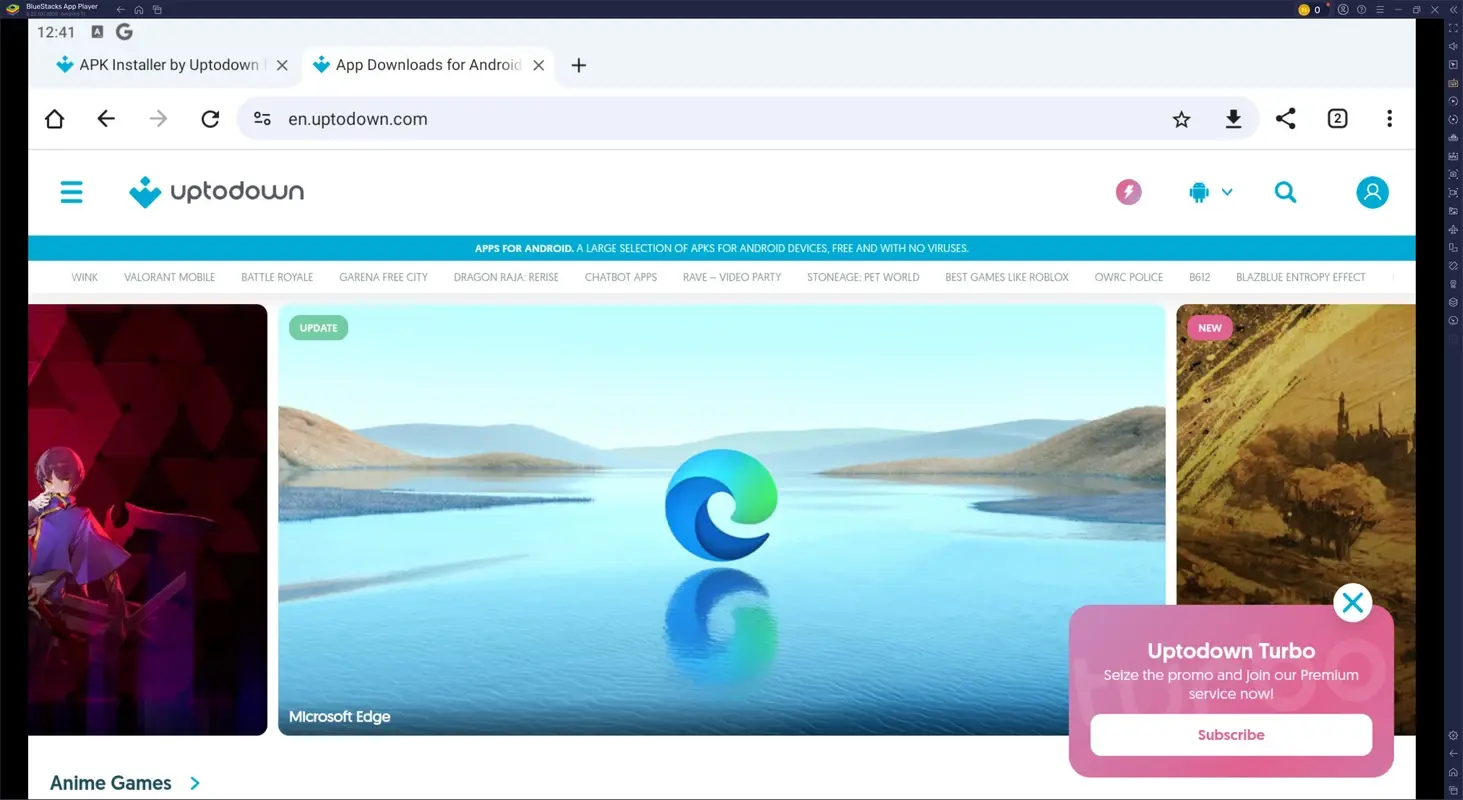This screenshot has height=800, width=1463.
Task: Open the CHATBOT APPS link
Action: (x=620, y=277)
